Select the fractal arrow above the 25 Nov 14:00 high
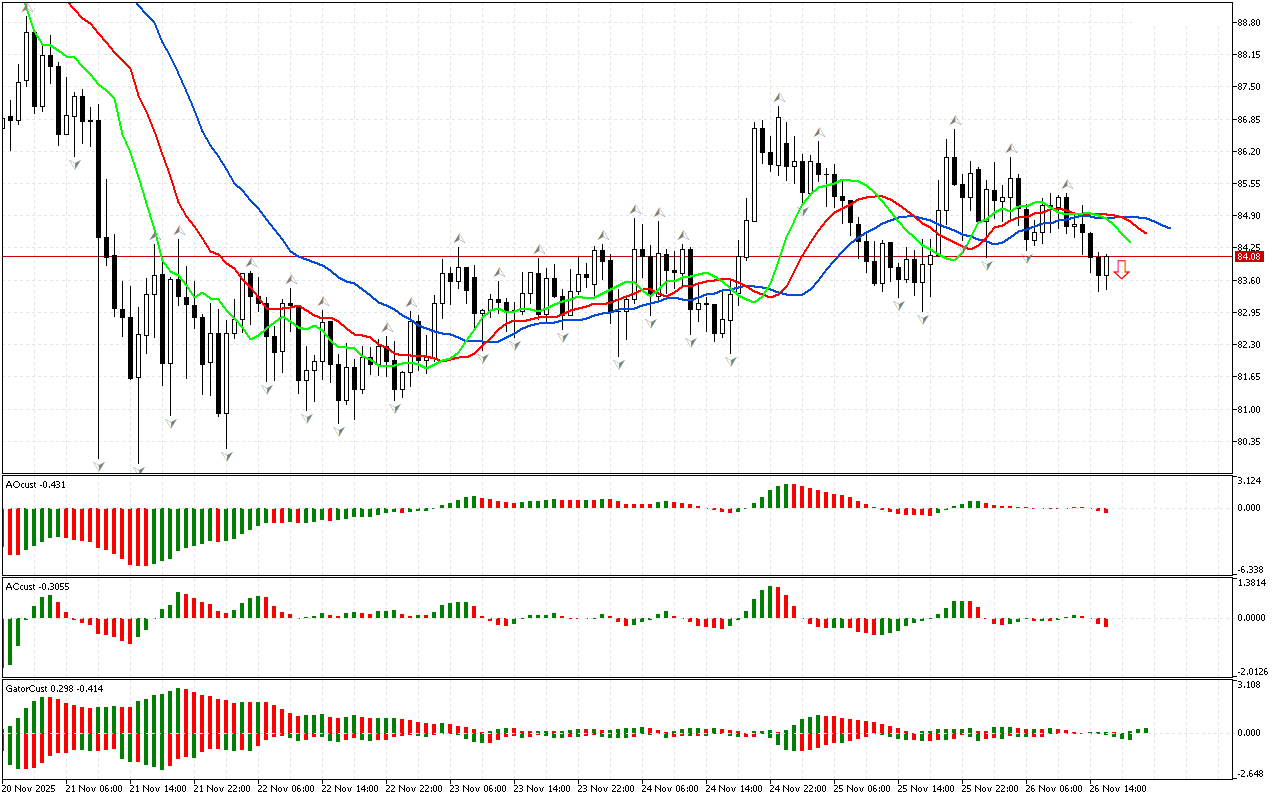This screenshot has height=800, width=1280. pyautogui.click(x=955, y=120)
